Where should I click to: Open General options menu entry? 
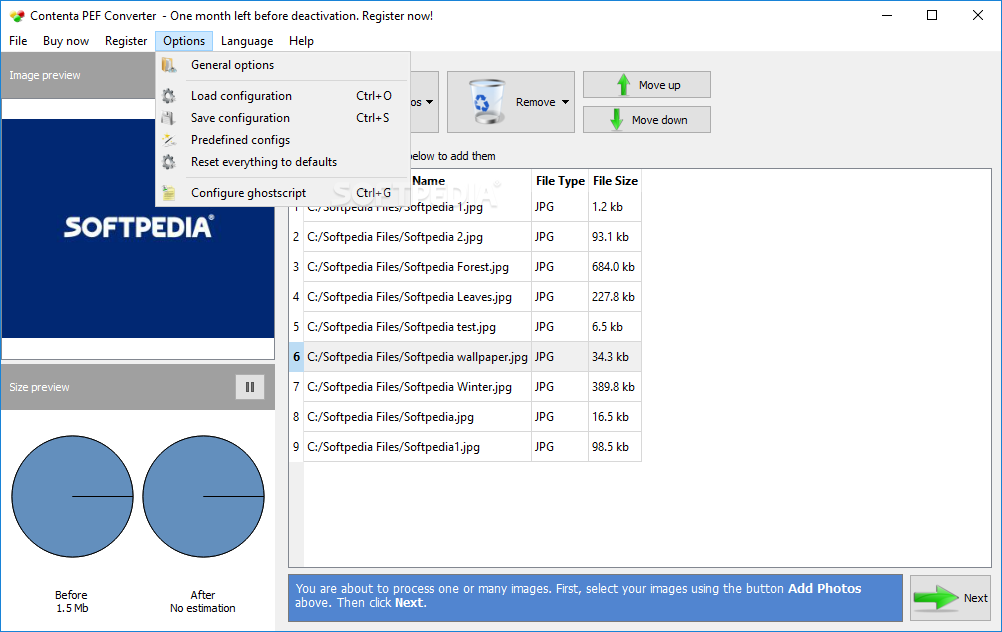pyautogui.click(x=282, y=65)
